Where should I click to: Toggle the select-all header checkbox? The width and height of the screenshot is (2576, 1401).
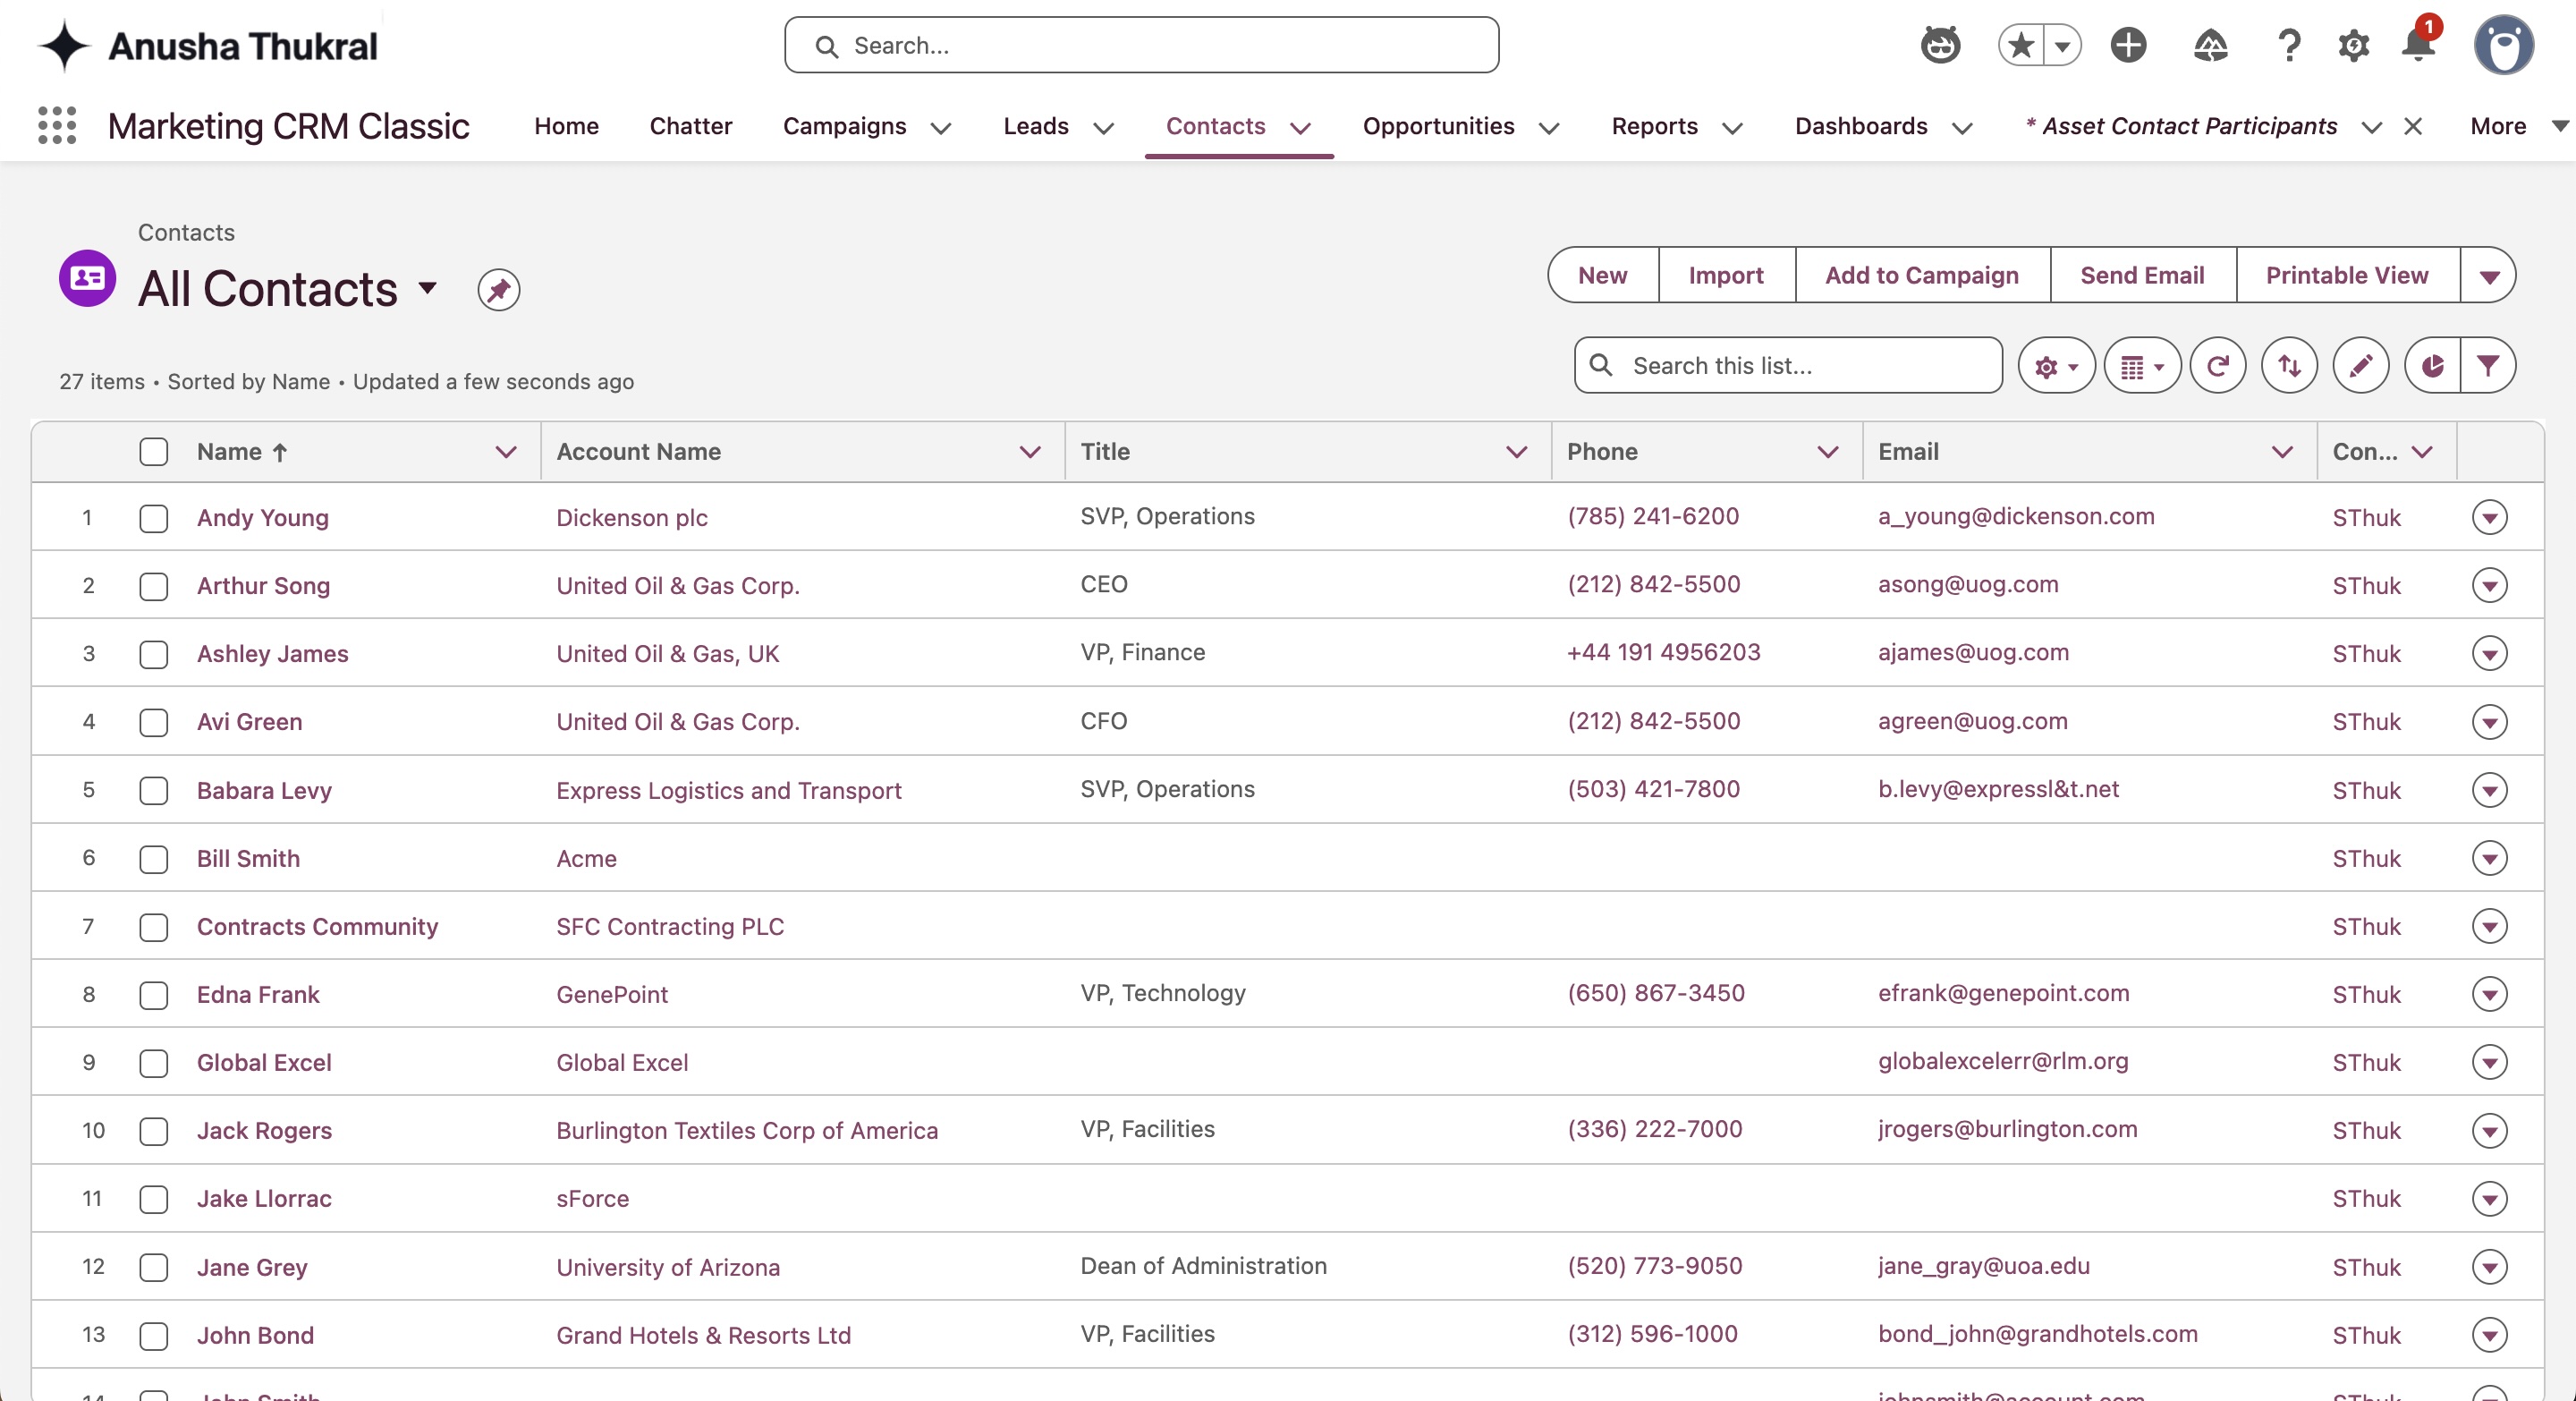(154, 452)
